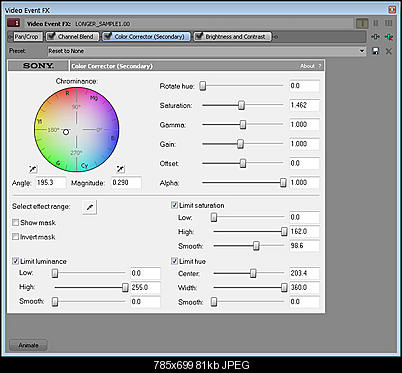Click the remove plug-in icon

coord(389,37)
